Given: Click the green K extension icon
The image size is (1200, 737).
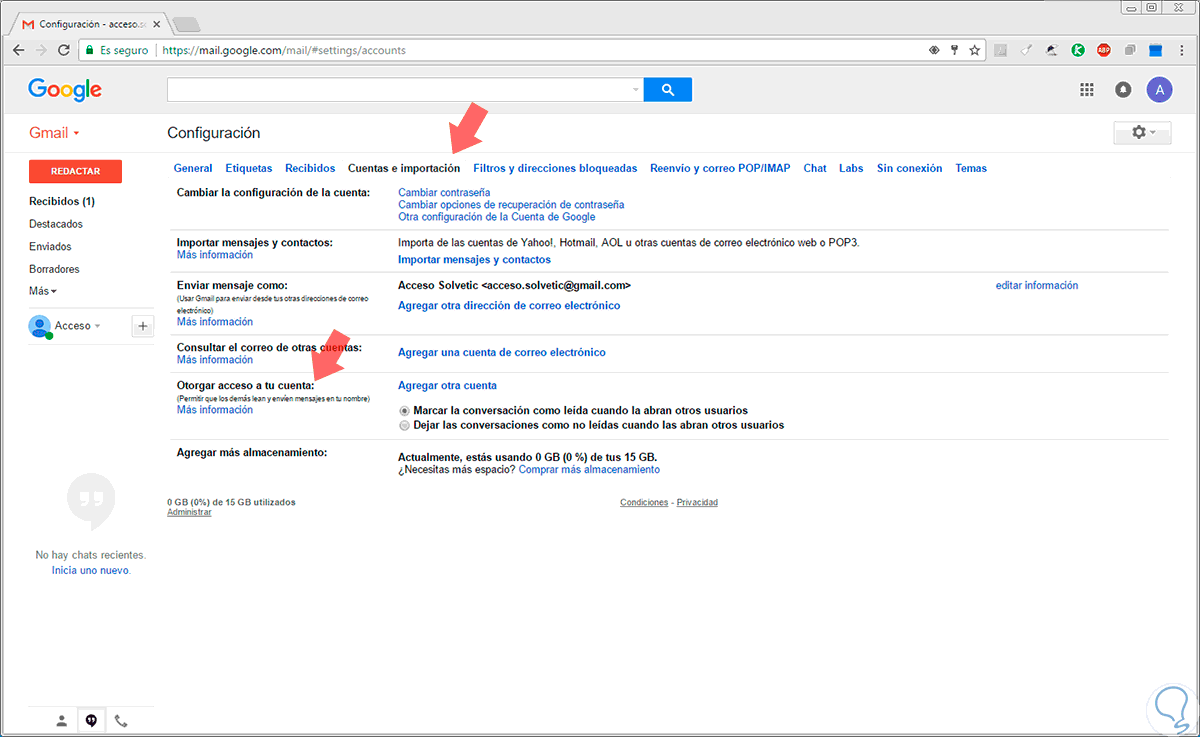Looking at the screenshot, I should point(1078,50).
